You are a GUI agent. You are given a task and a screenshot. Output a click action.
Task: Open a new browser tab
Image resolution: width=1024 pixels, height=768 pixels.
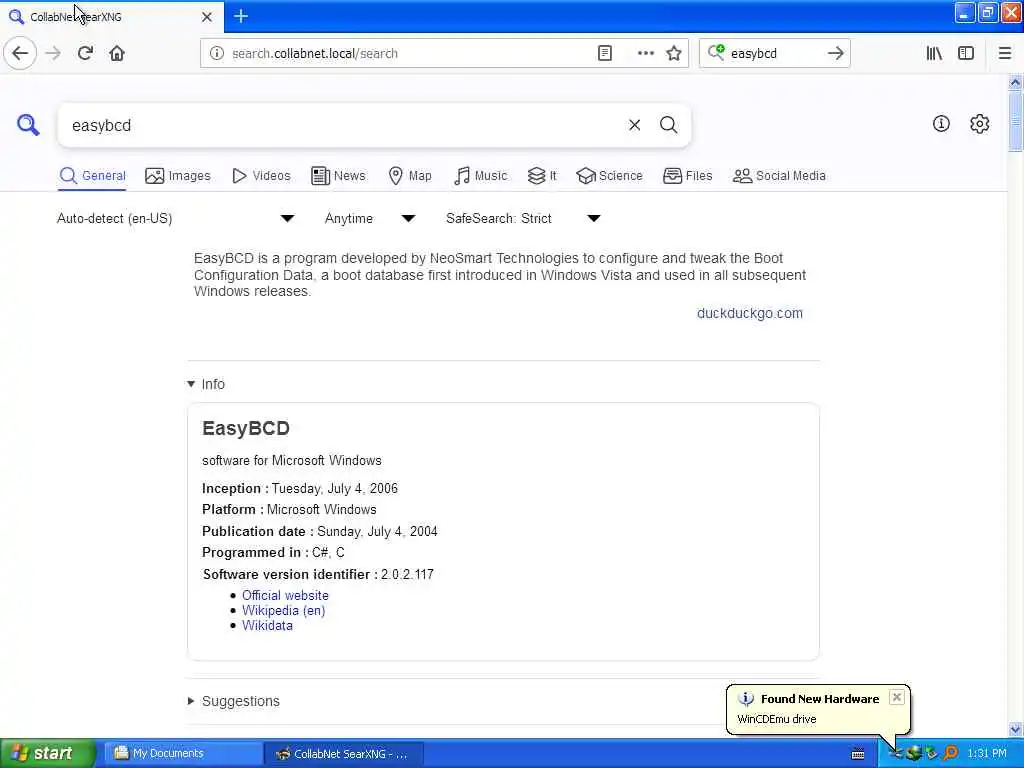241,16
